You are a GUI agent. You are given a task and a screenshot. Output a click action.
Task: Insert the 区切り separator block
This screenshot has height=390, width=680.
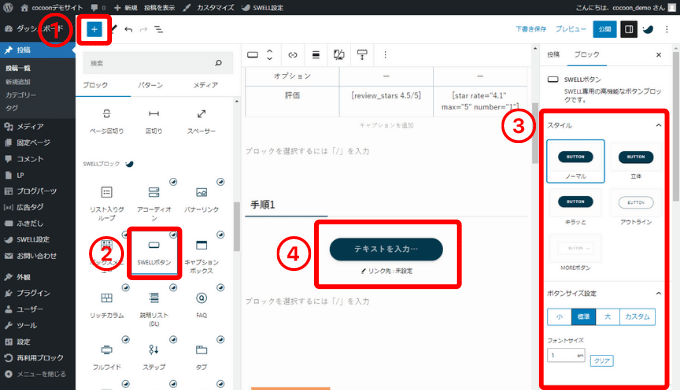click(x=154, y=121)
